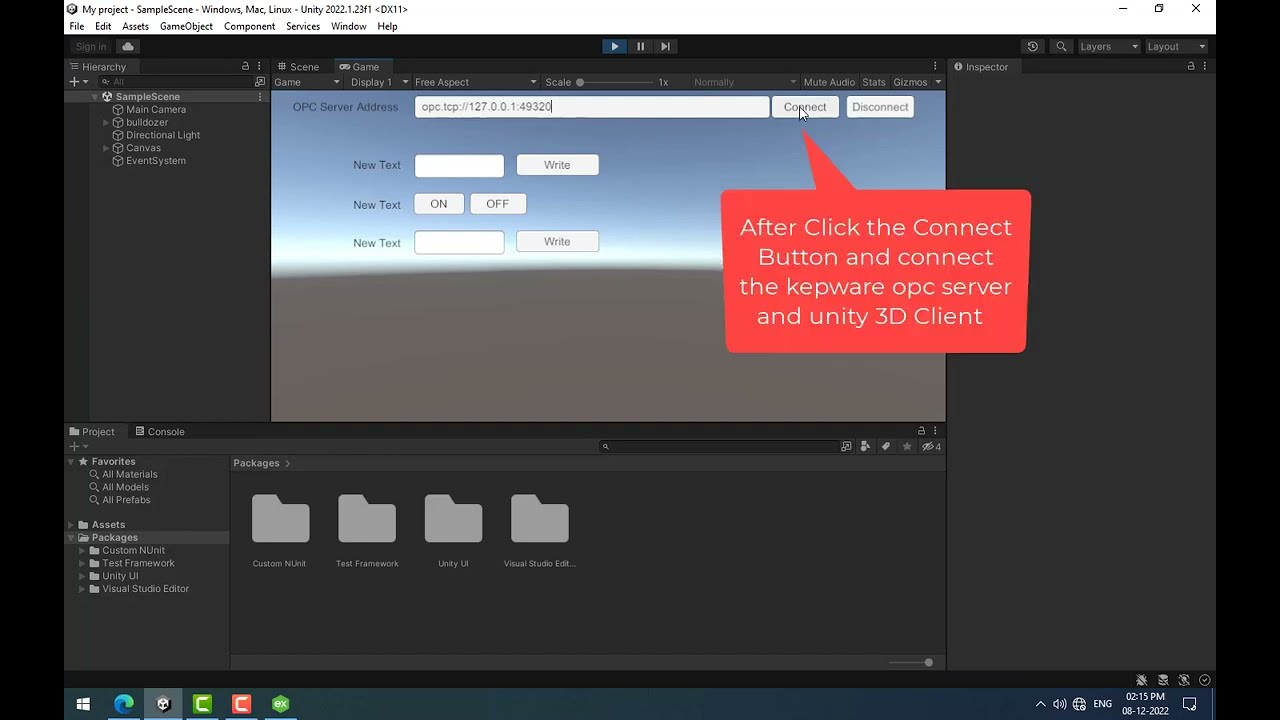Open Undo History icon in top toolbar
1280x720 pixels.
click(x=1033, y=46)
